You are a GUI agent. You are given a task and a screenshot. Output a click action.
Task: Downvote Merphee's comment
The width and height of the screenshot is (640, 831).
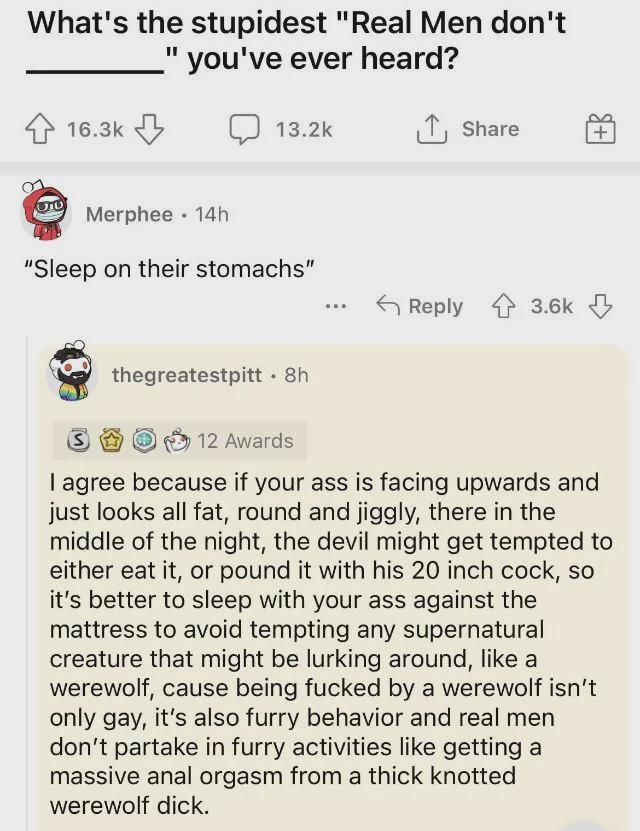[599, 306]
